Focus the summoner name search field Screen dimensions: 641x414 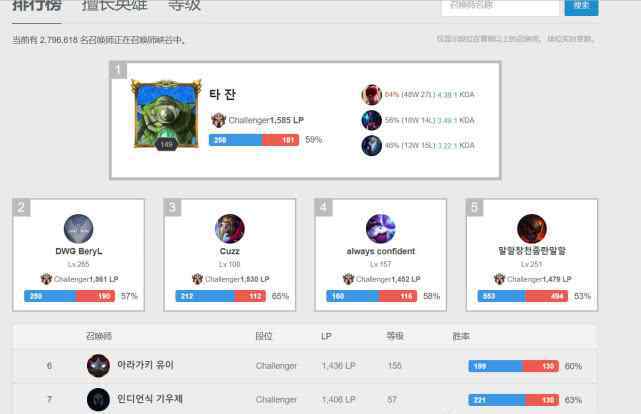[500, 7]
